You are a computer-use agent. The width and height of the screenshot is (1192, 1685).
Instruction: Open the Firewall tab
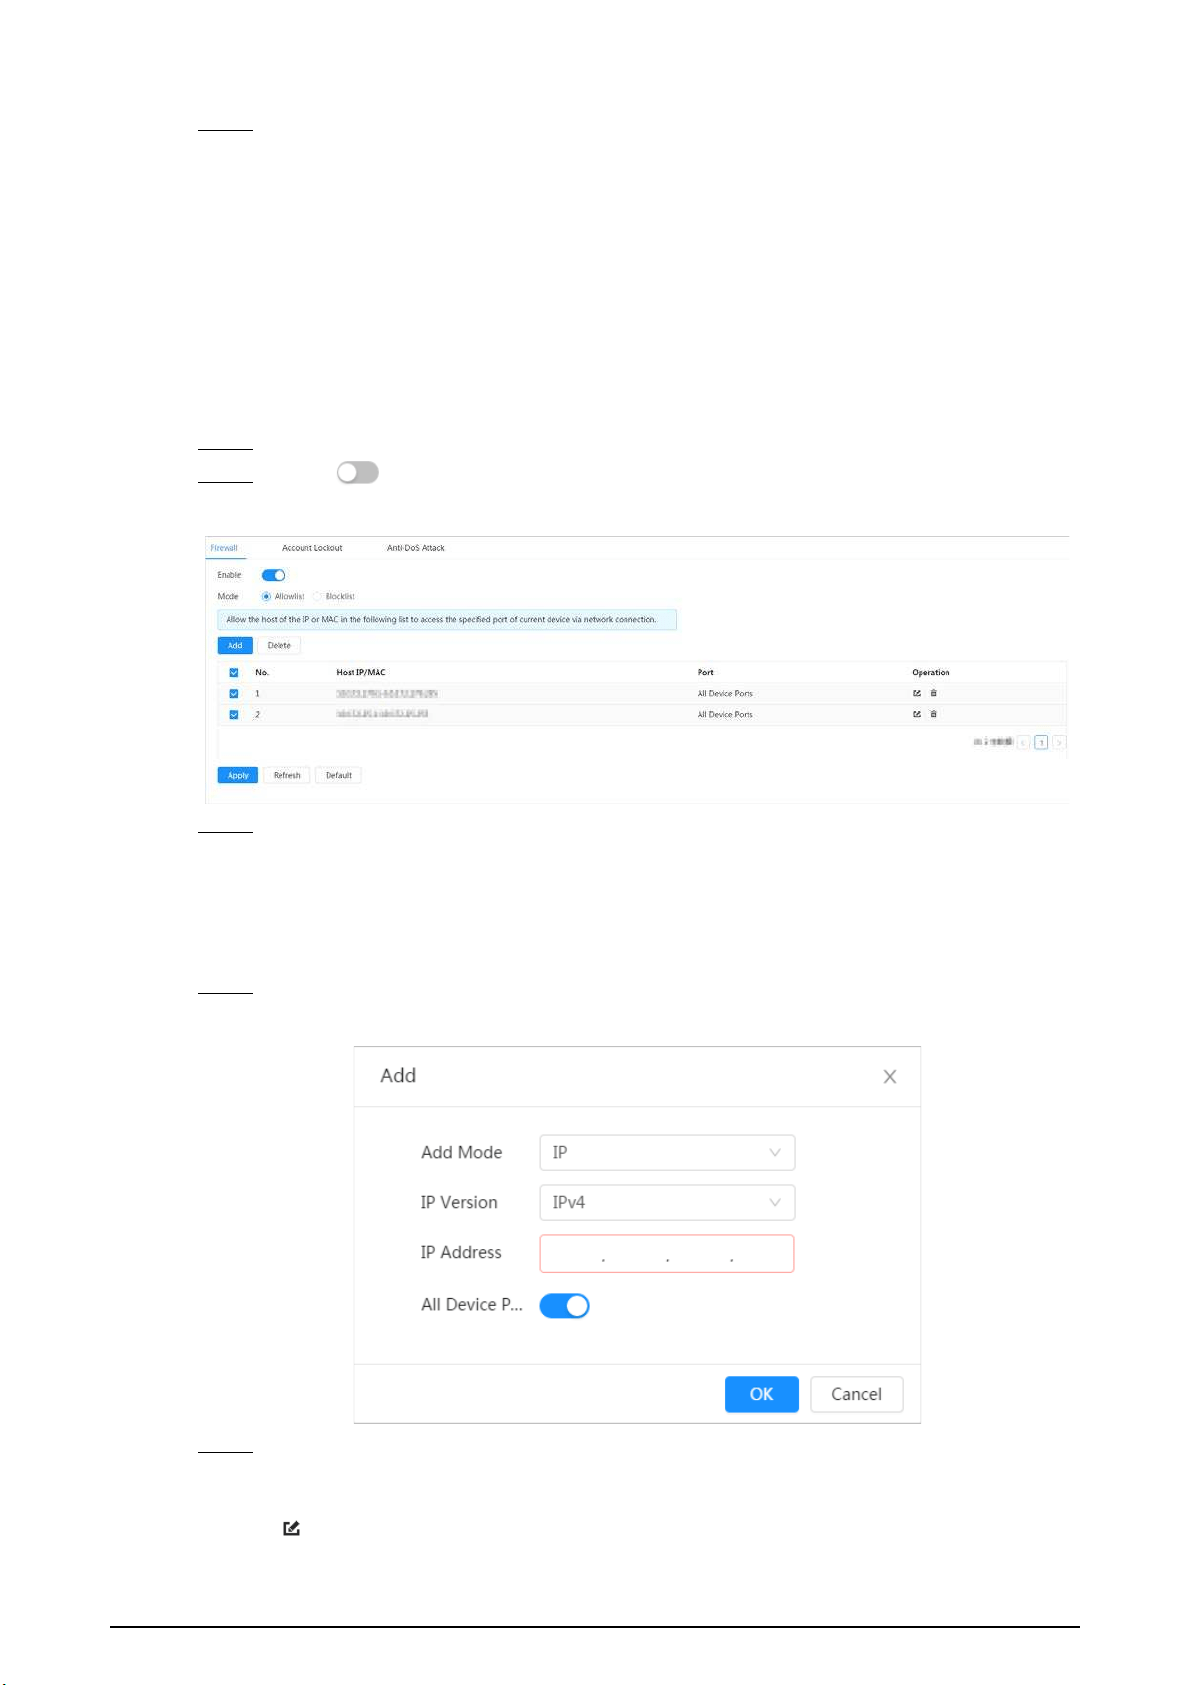tap(224, 548)
